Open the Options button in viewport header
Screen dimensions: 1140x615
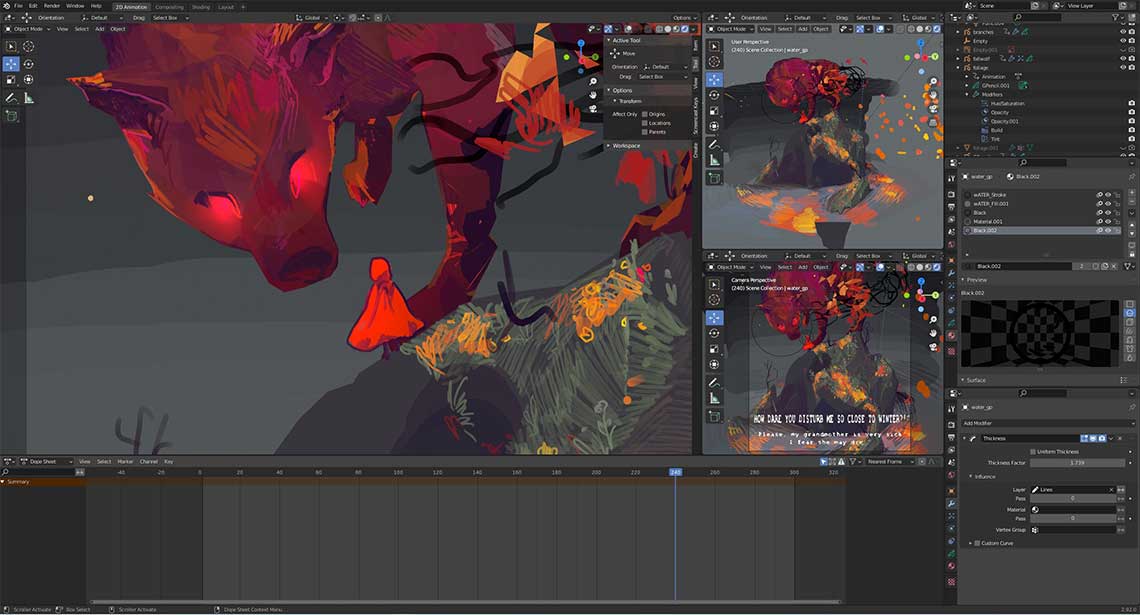(x=682, y=17)
